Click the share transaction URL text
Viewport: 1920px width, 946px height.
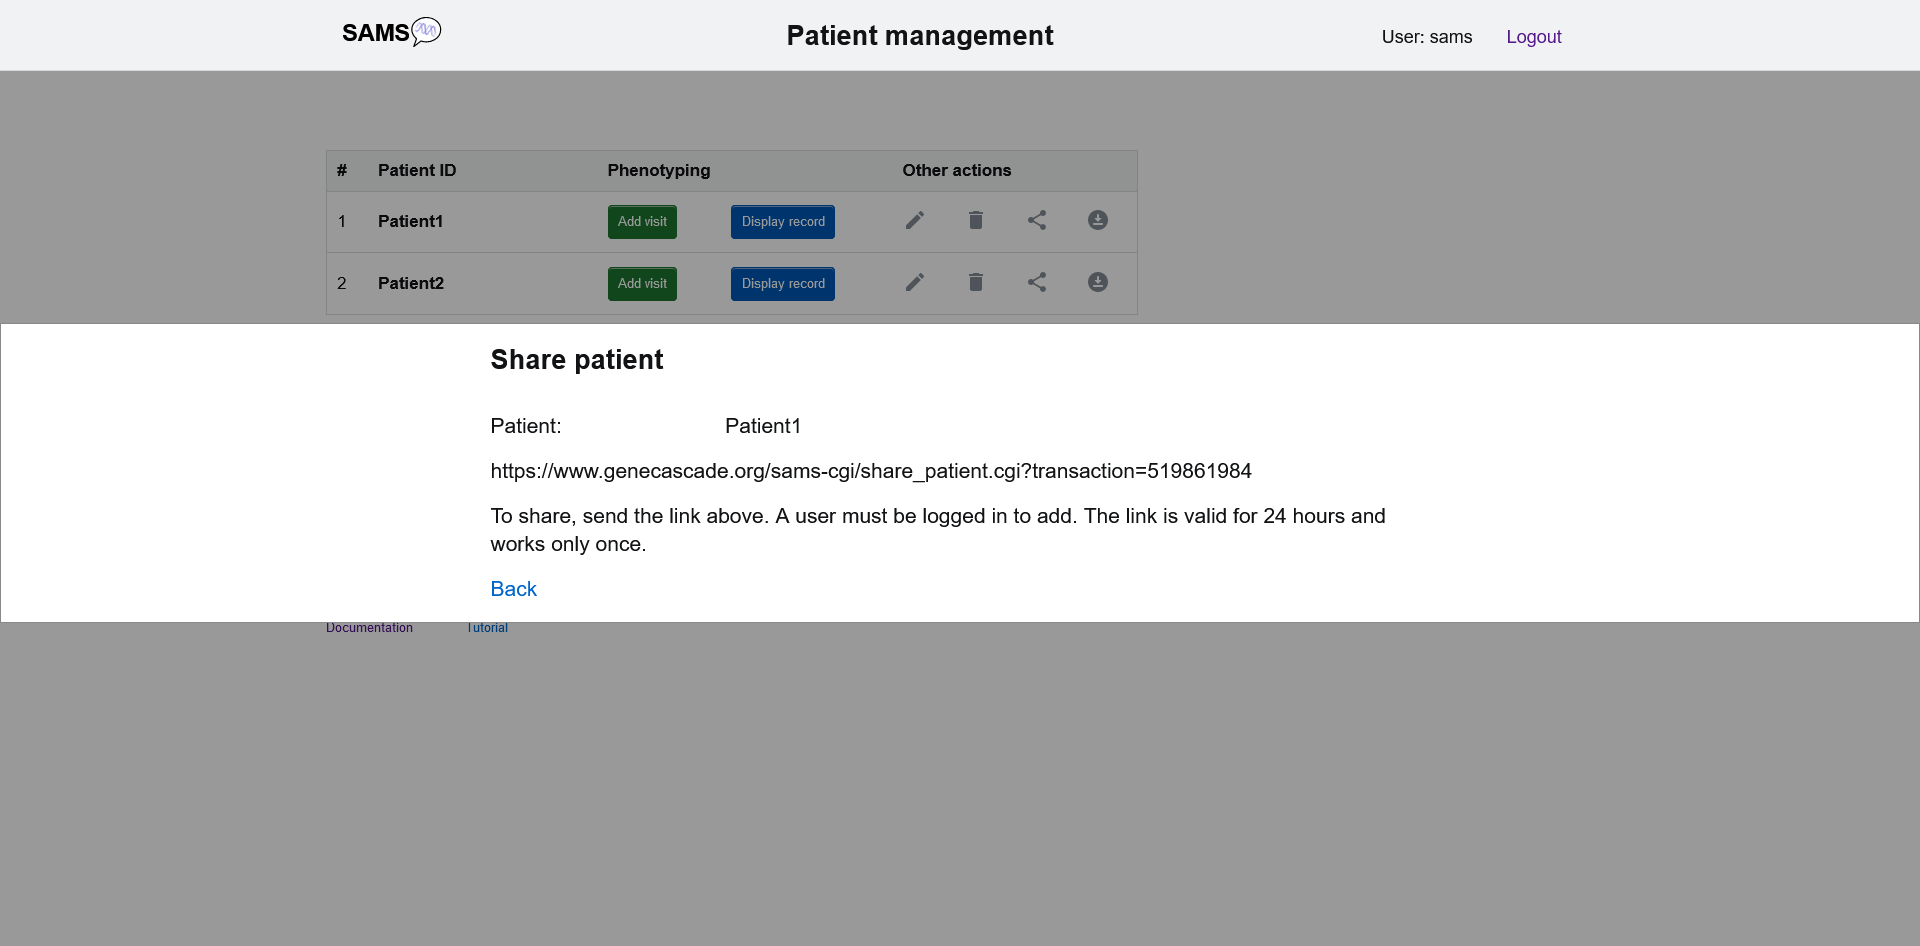(871, 471)
